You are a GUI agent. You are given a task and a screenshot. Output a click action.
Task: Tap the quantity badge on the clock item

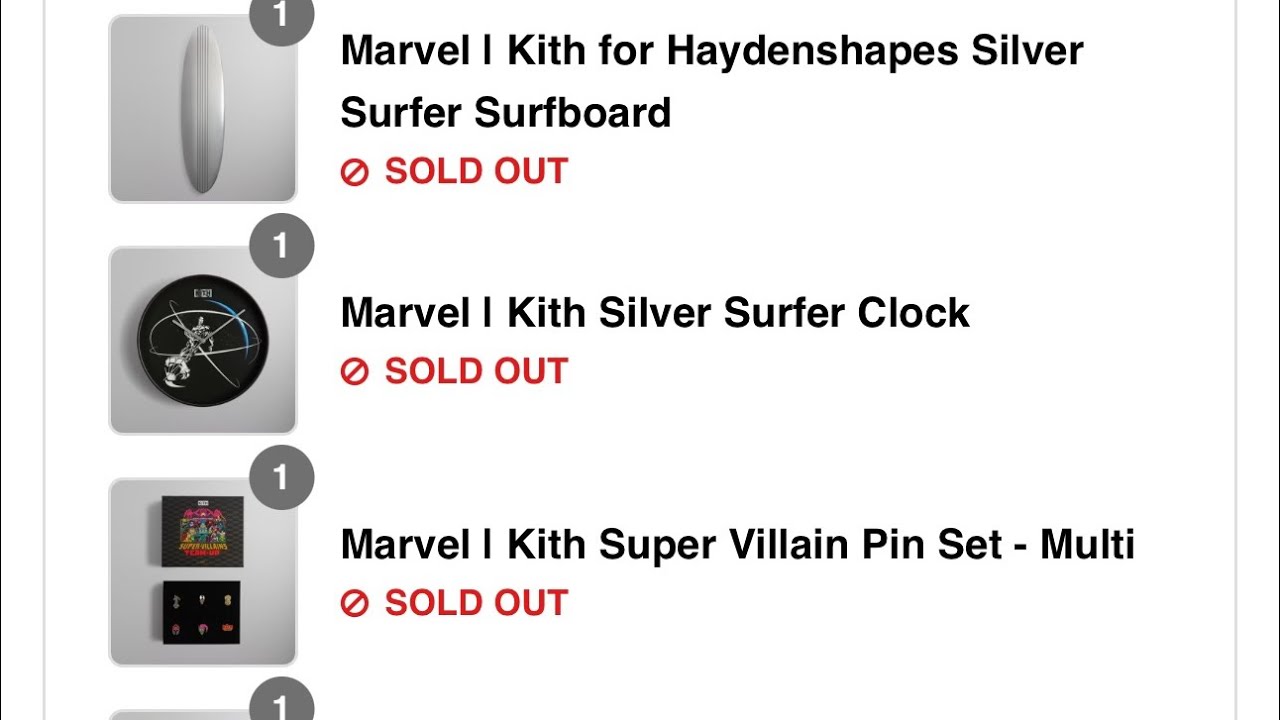coord(281,245)
